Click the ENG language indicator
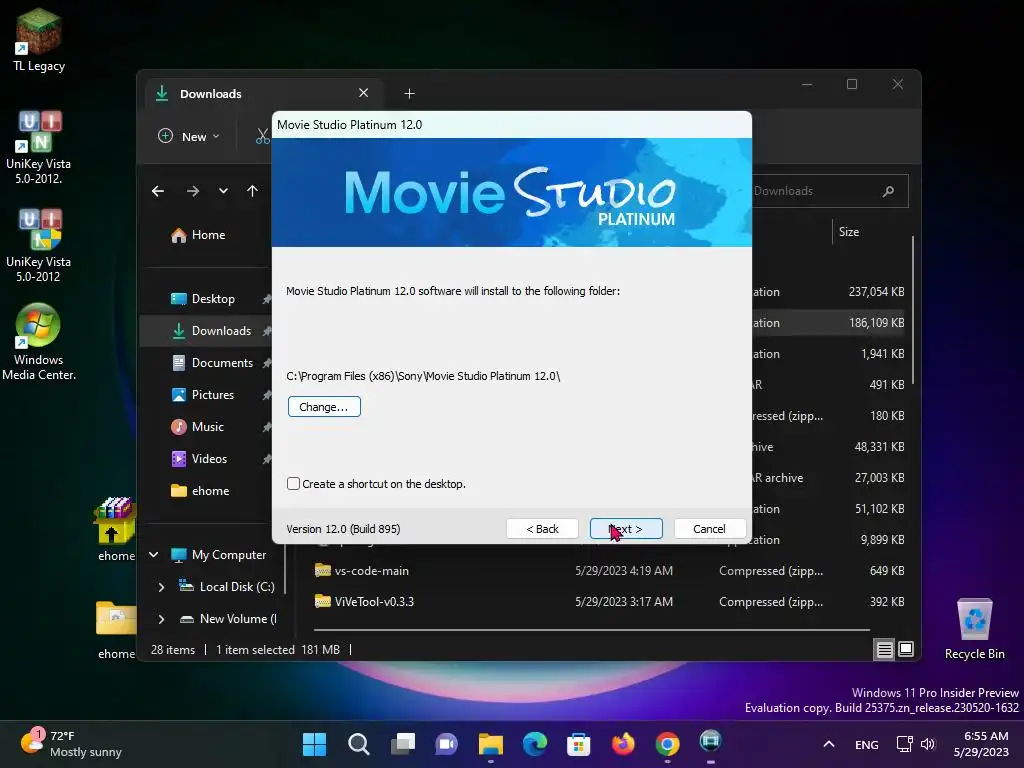The width and height of the screenshot is (1024, 768). [867, 745]
